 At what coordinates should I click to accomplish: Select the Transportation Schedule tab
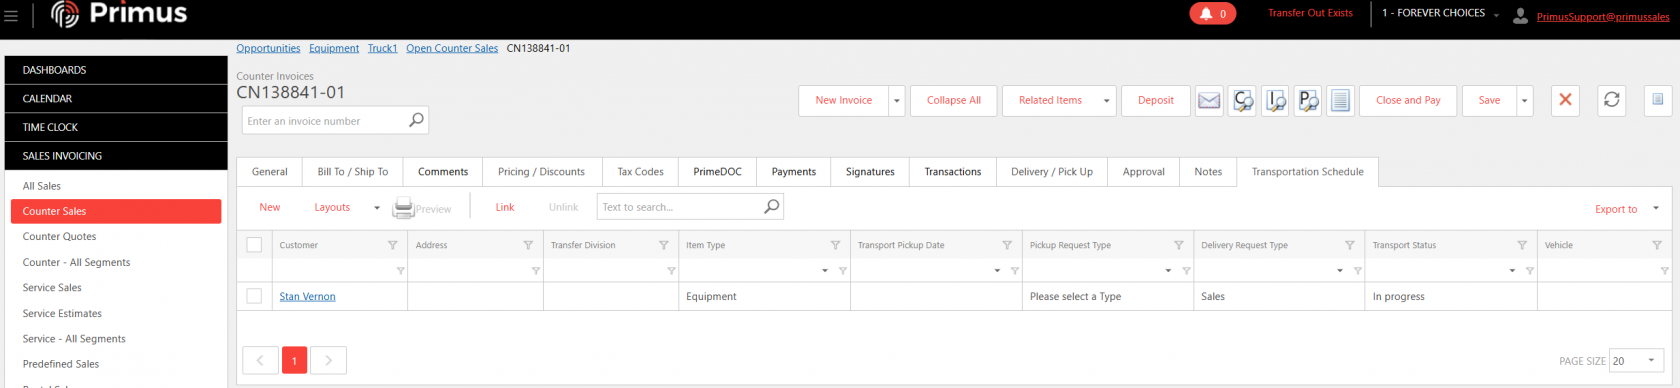coord(1307,172)
